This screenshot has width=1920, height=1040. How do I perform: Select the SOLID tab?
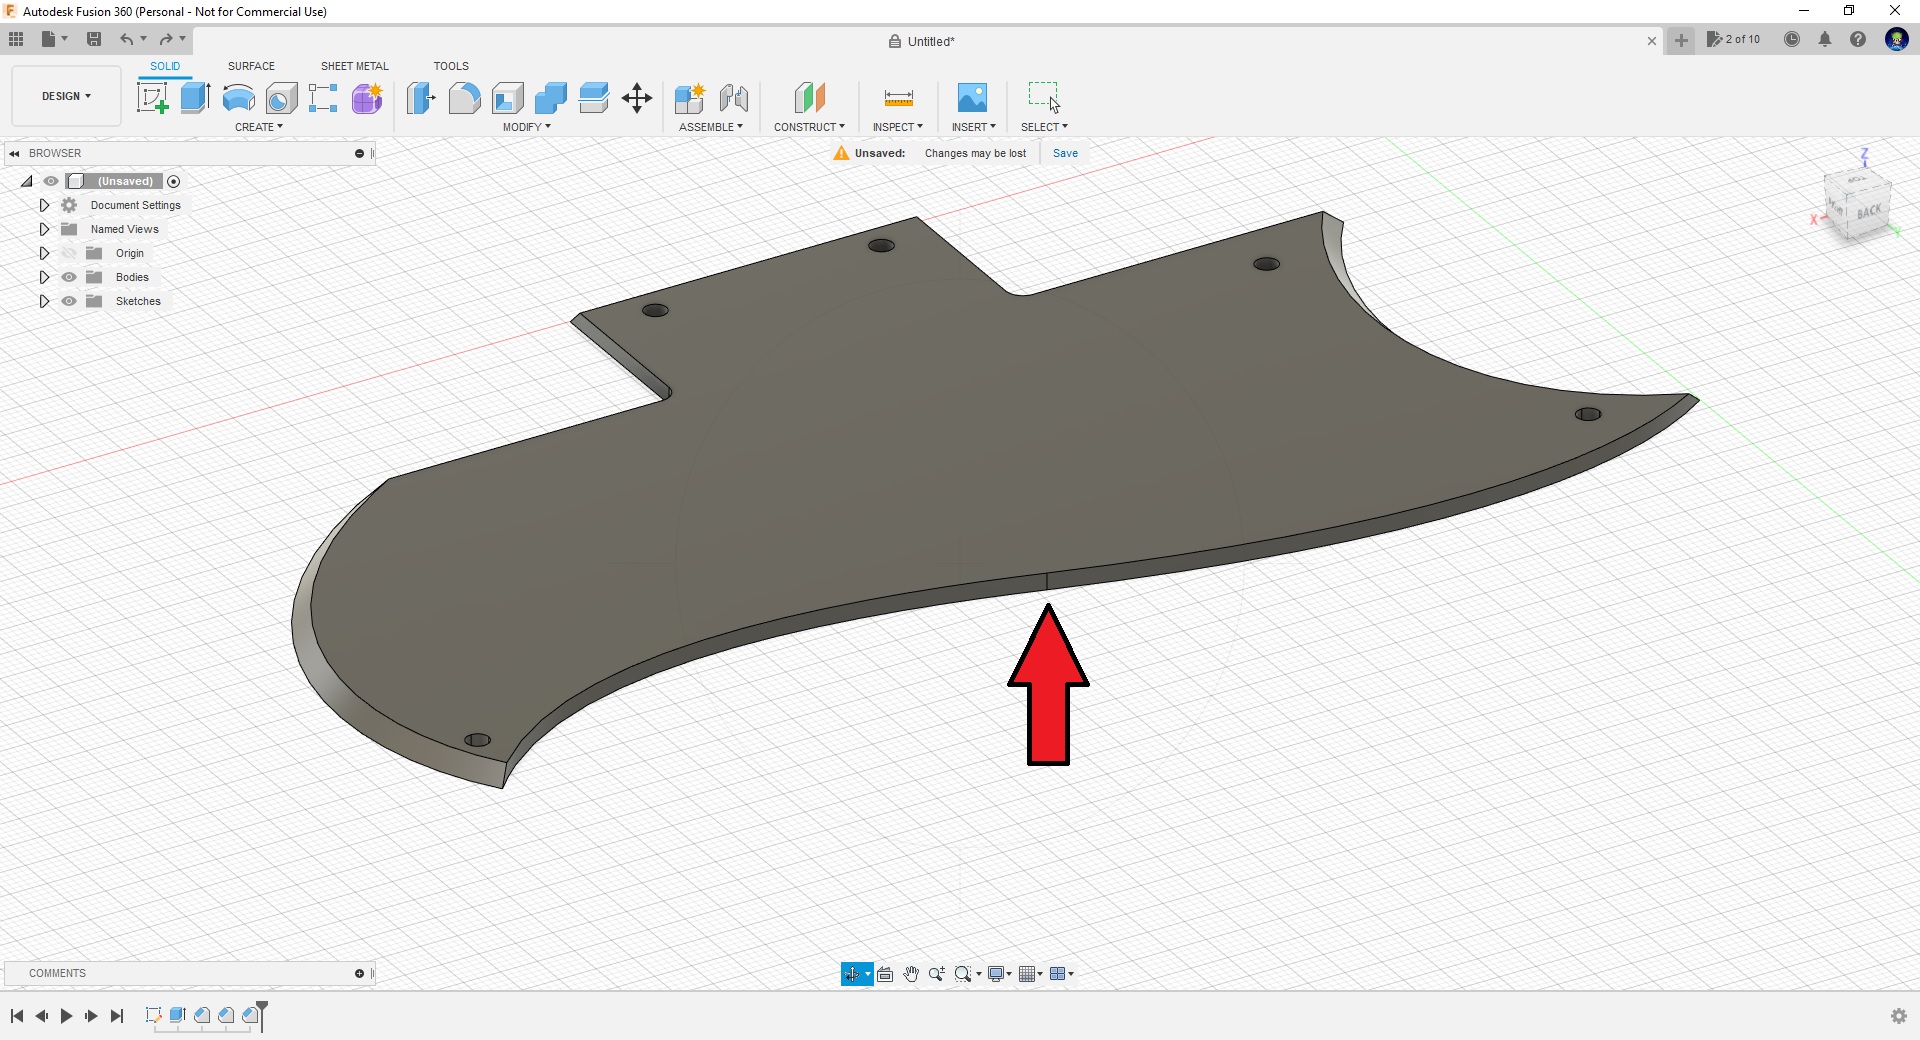click(165, 66)
